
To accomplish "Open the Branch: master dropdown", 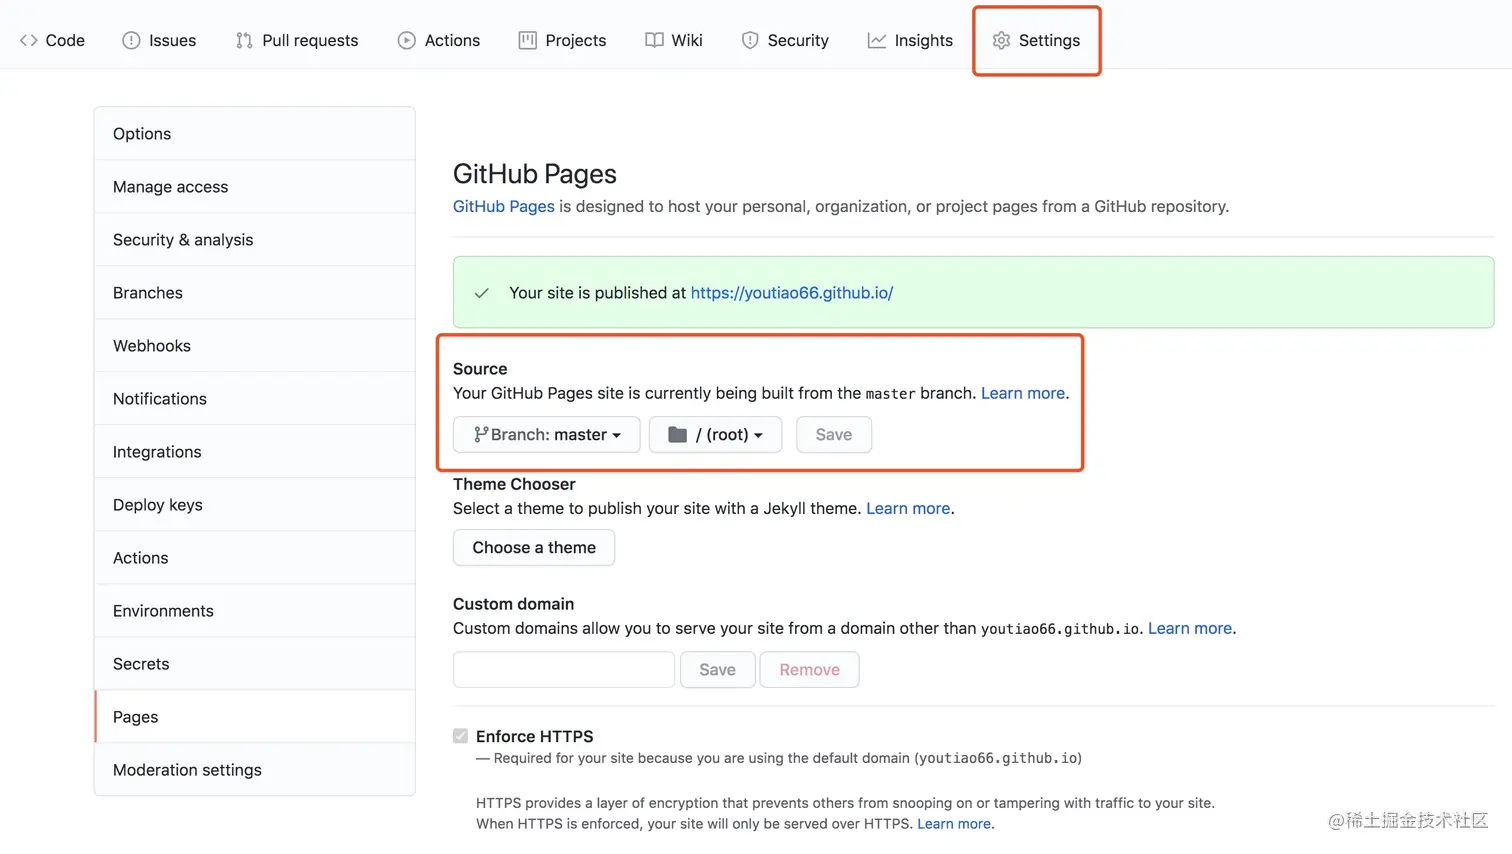I will coord(546,434).
